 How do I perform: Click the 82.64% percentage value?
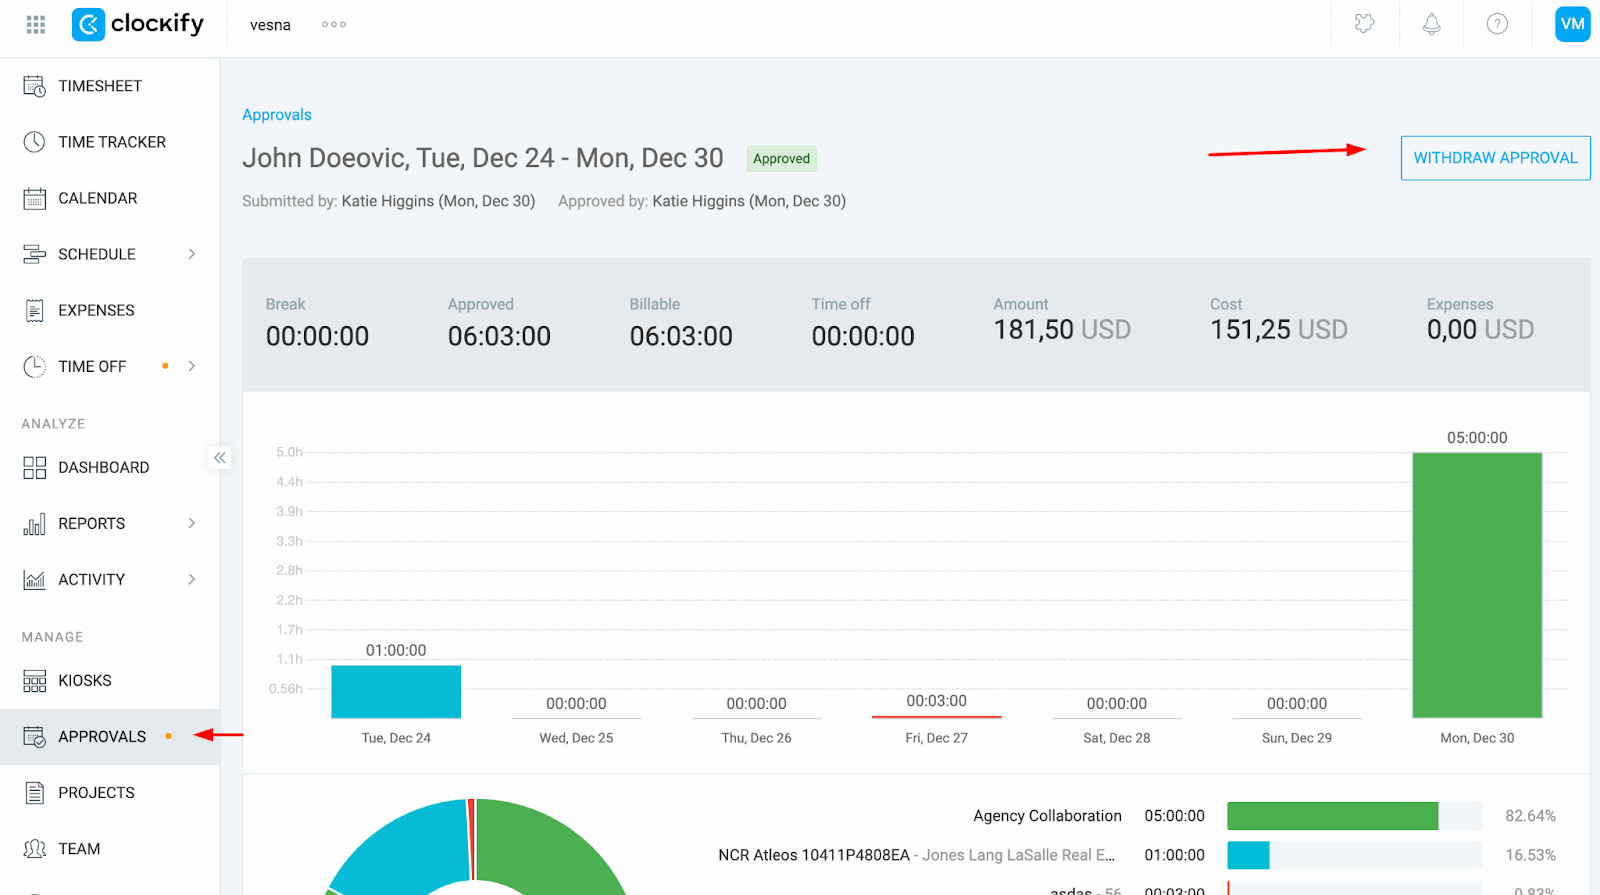pyautogui.click(x=1530, y=816)
